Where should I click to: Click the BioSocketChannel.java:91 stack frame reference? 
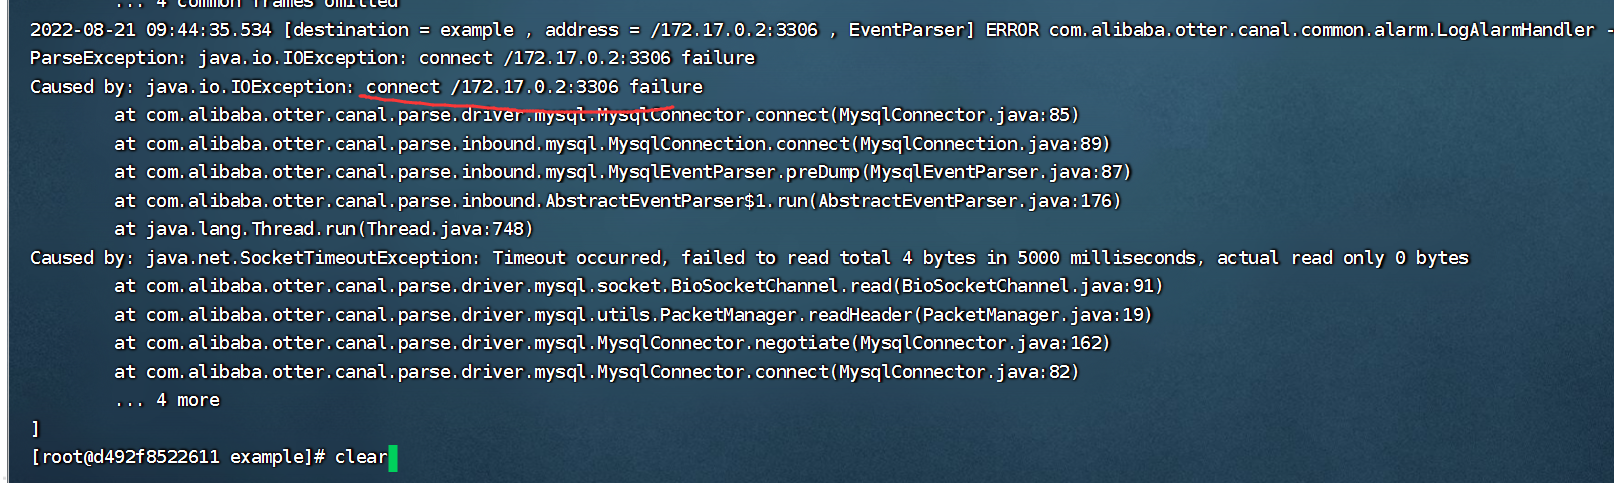coord(1031,286)
